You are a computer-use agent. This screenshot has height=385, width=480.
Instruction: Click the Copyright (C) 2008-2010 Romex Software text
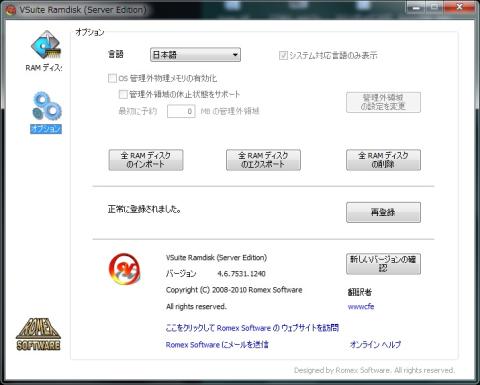point(234,290)
